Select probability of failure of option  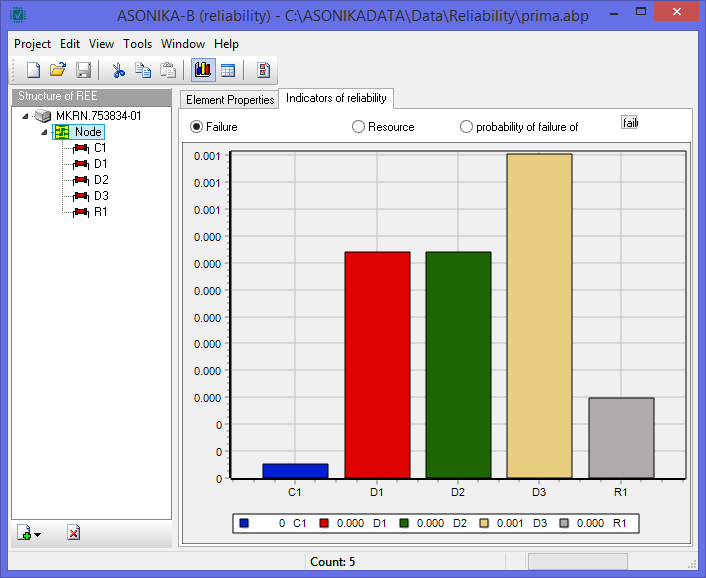pos(466,127)
